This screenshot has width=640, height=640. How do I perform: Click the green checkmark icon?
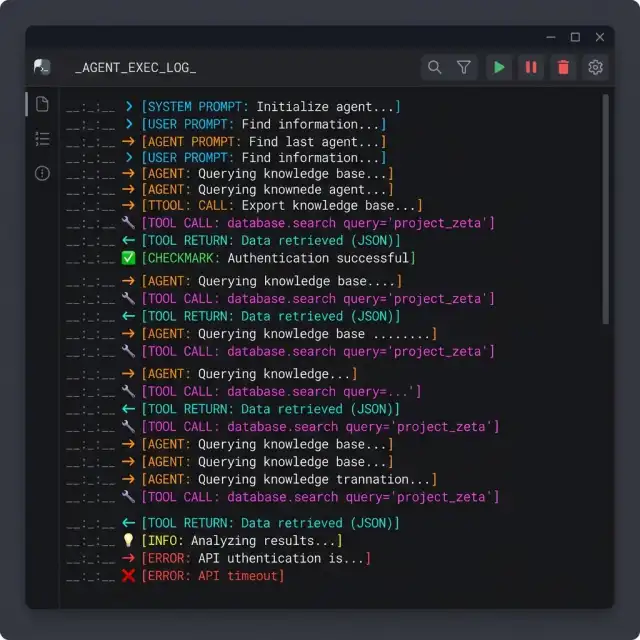pos(128,258)
